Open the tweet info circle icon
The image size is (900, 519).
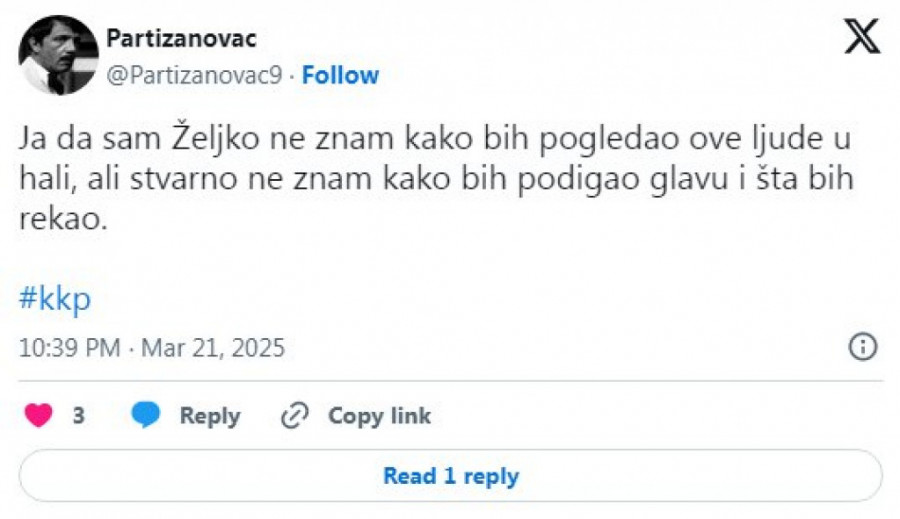click(x=862, y=347)
